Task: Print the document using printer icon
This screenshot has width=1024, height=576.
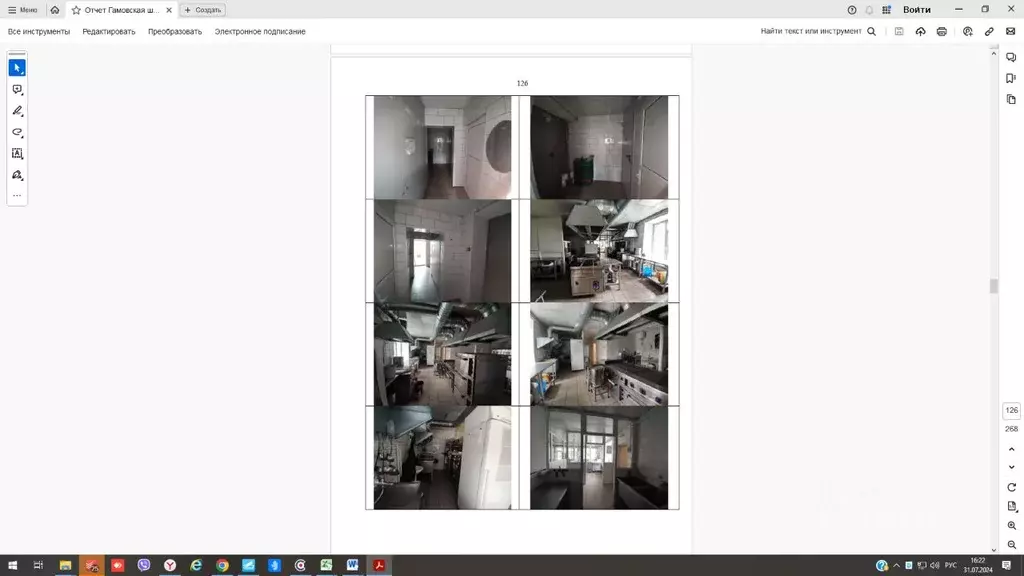Action: point(941,32)
